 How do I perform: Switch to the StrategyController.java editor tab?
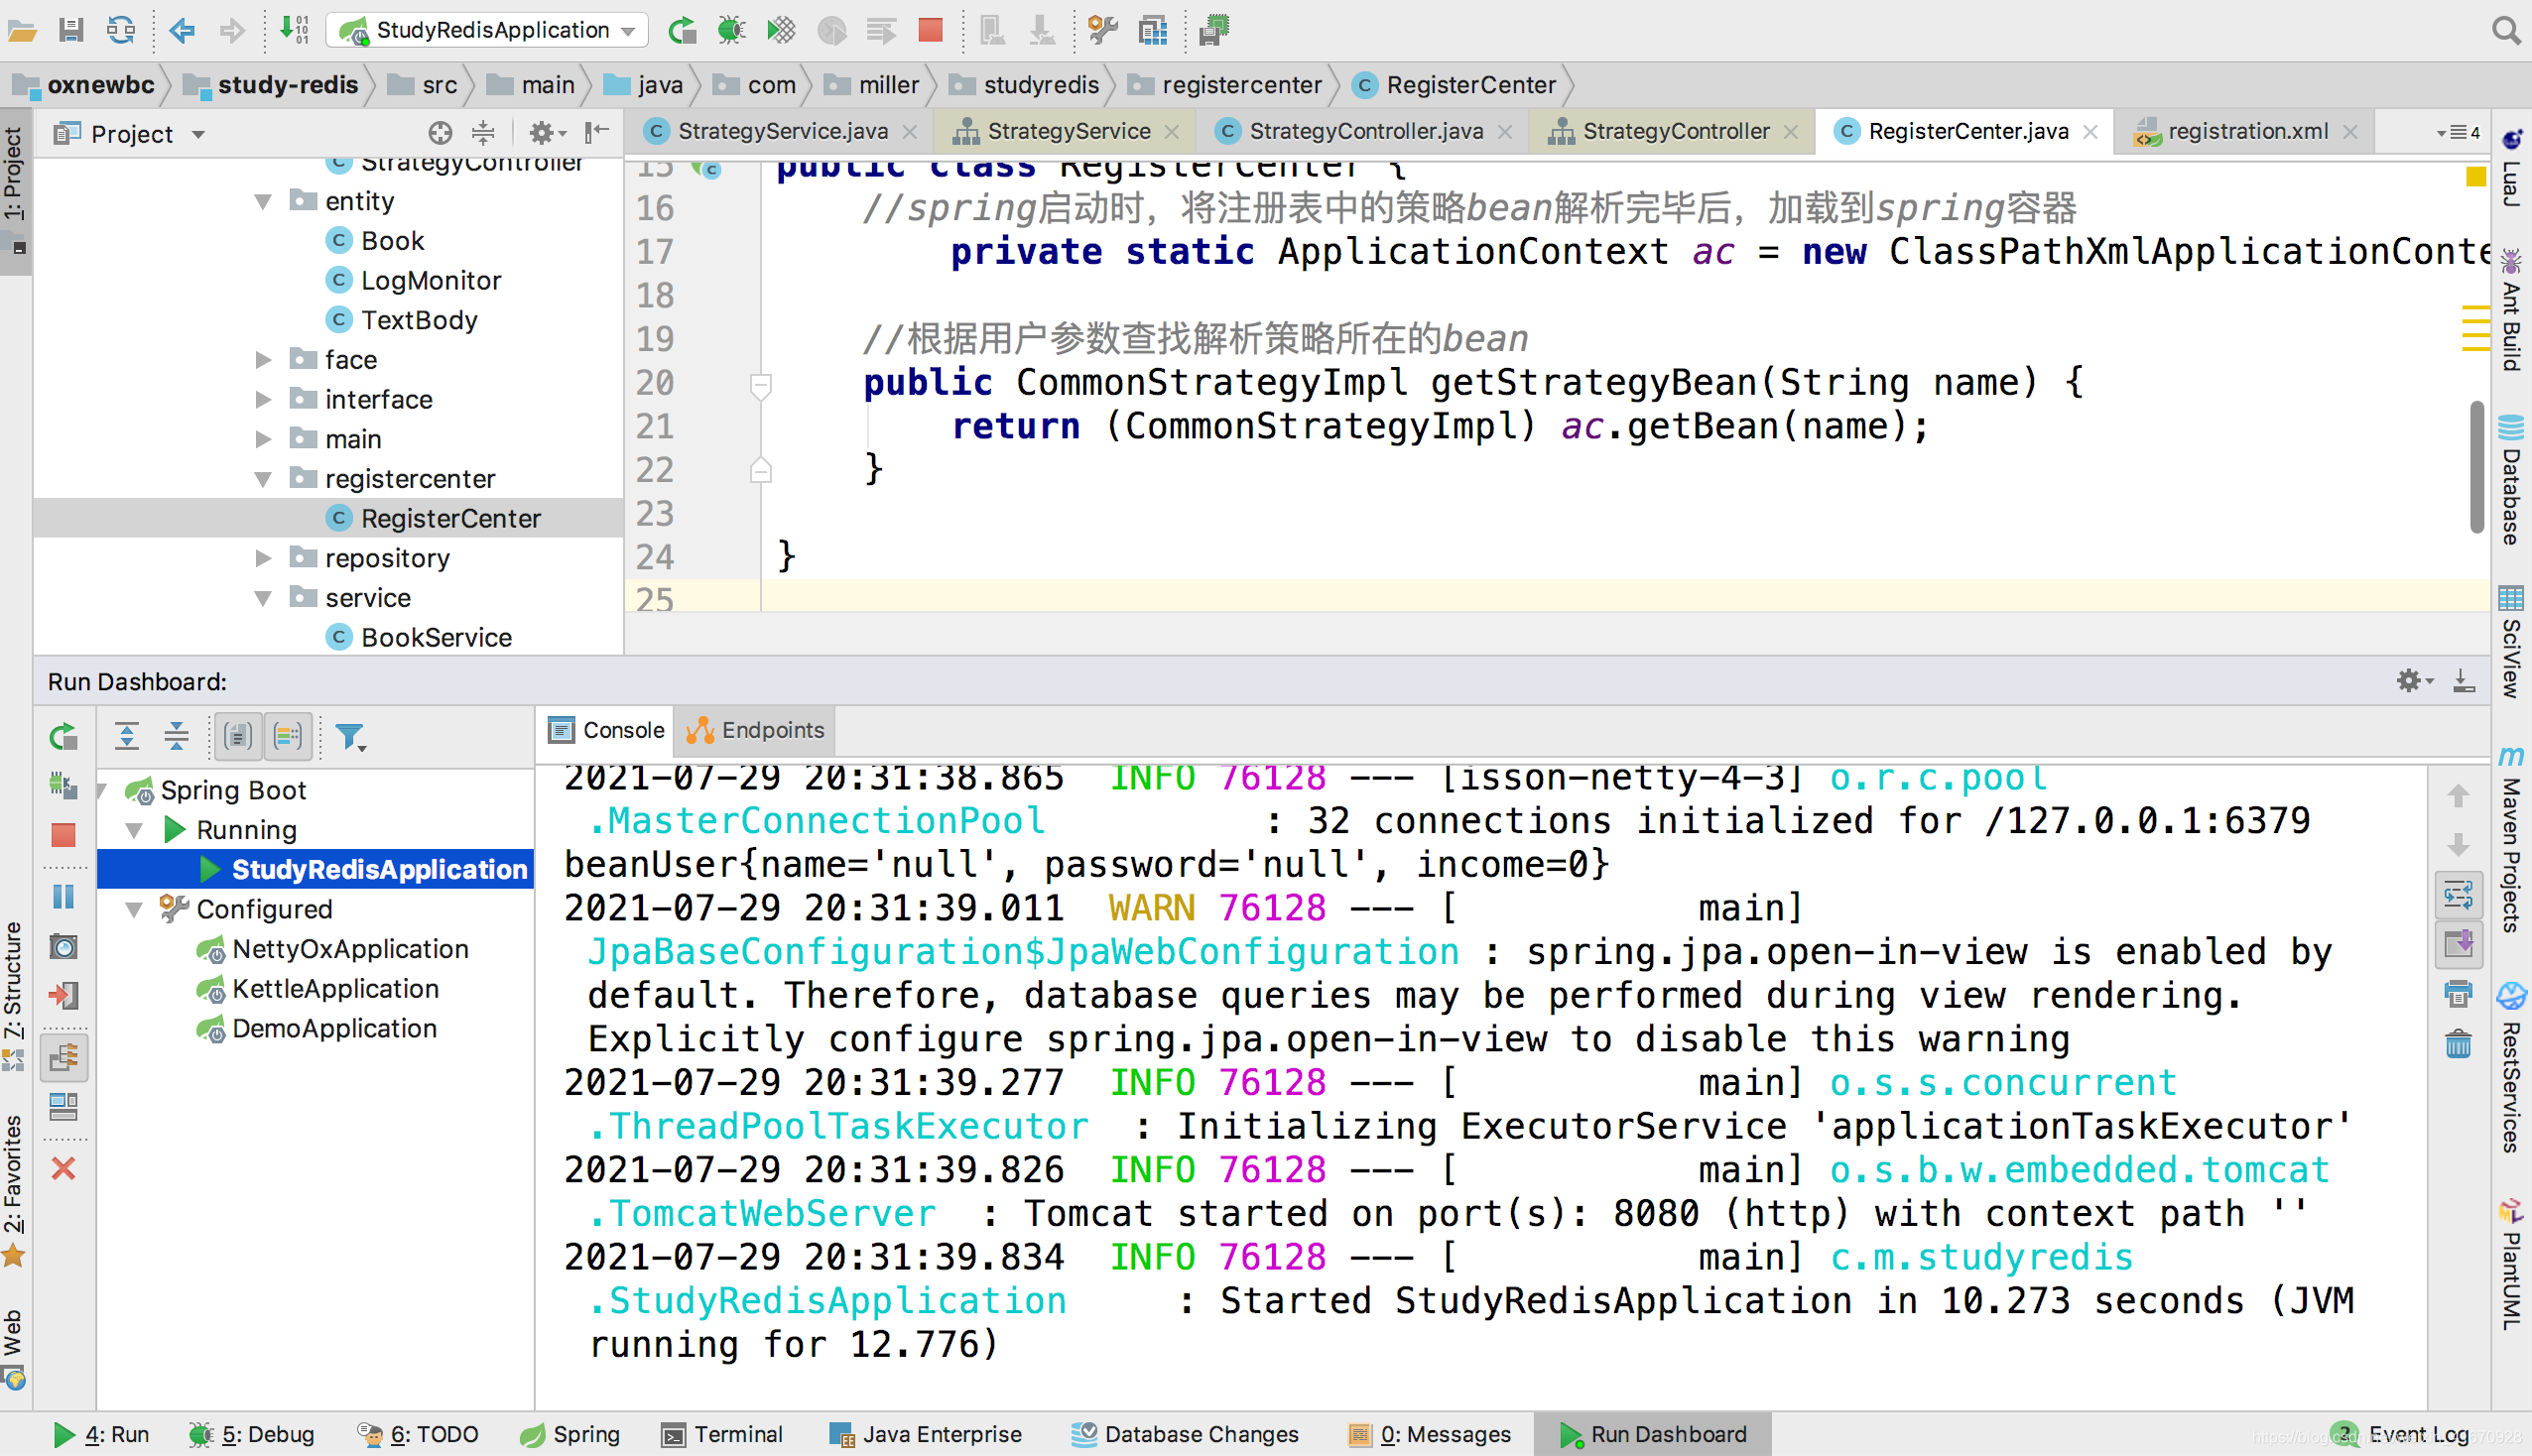pyautogui.click(x=1365, y=131)
